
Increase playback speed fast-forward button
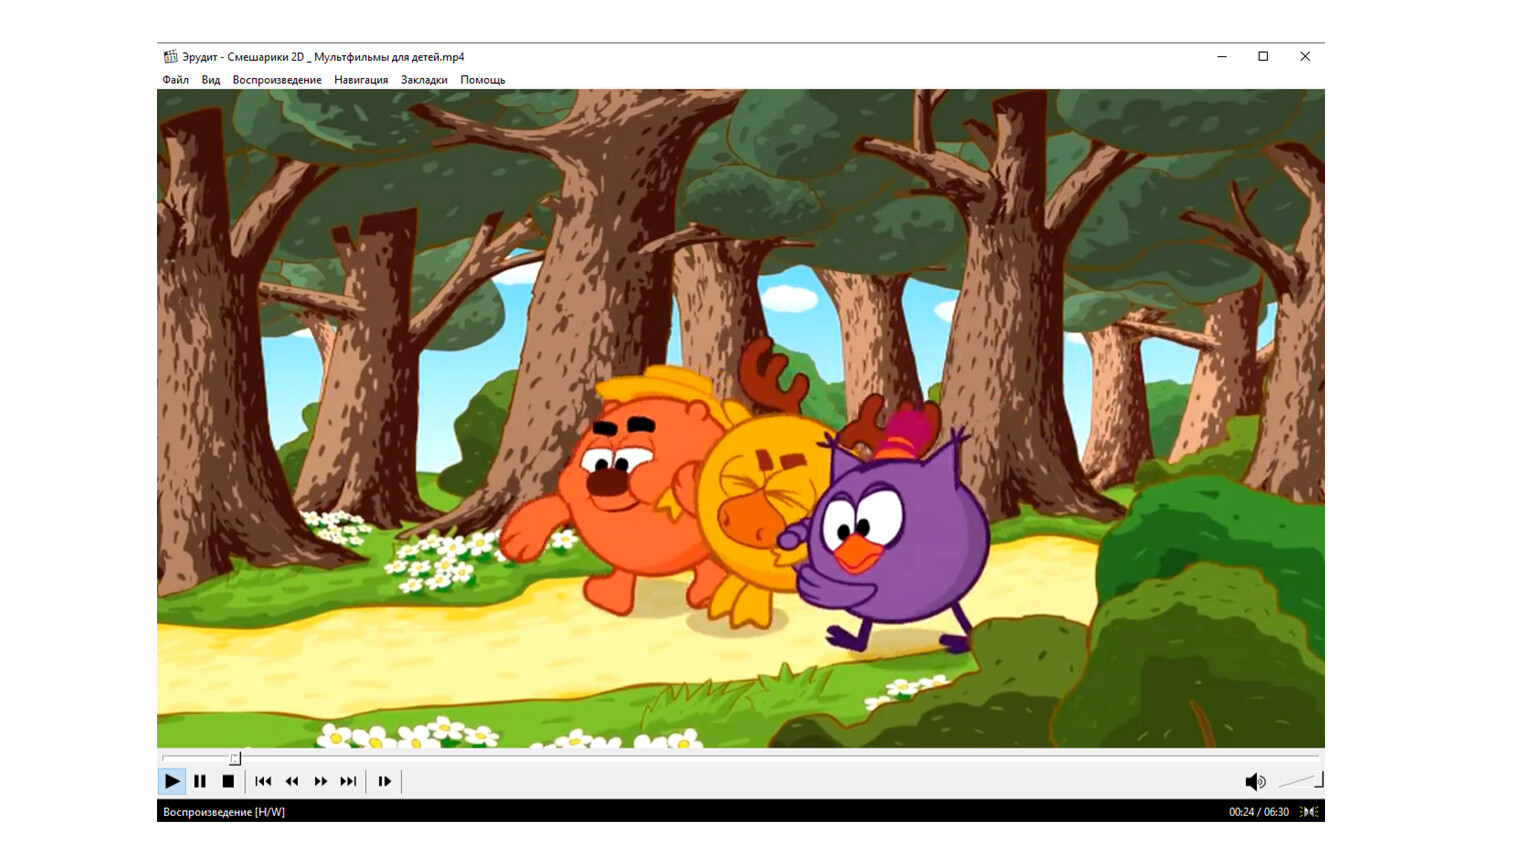[320, 781]
